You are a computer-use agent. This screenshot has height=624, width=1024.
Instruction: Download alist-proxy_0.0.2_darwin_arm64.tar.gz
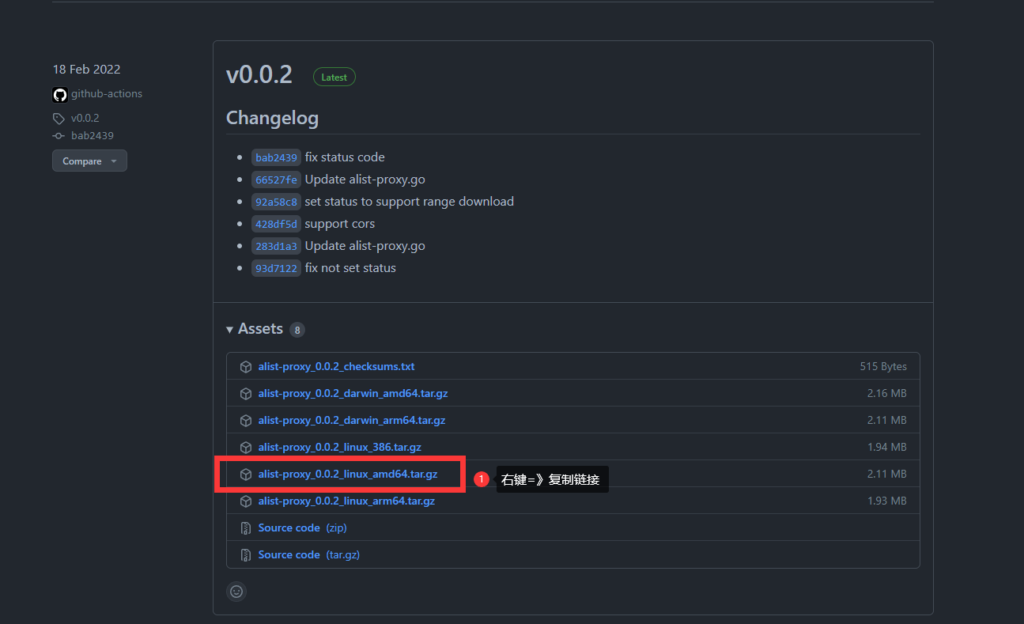[x=351, y=420]
